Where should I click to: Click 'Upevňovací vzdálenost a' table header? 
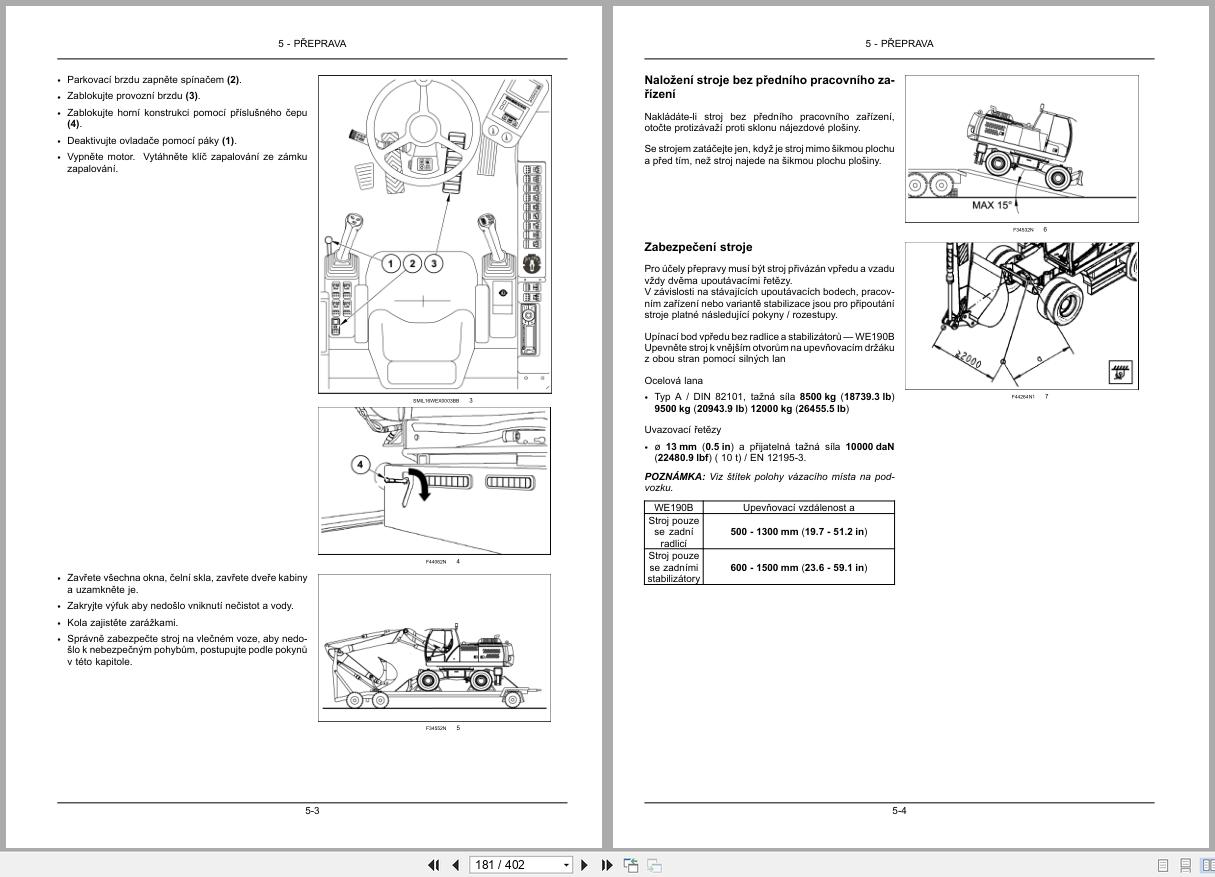tap(798, 507)
